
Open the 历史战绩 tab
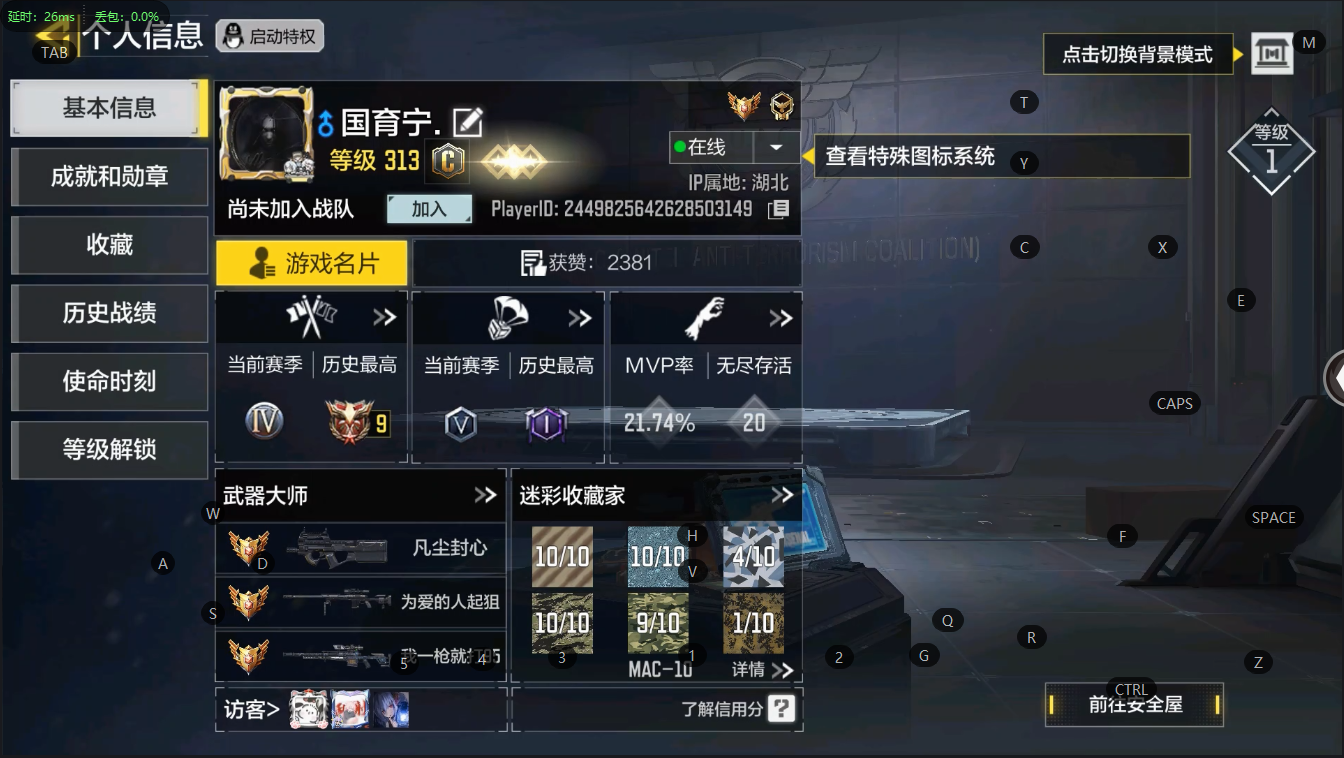110,313
